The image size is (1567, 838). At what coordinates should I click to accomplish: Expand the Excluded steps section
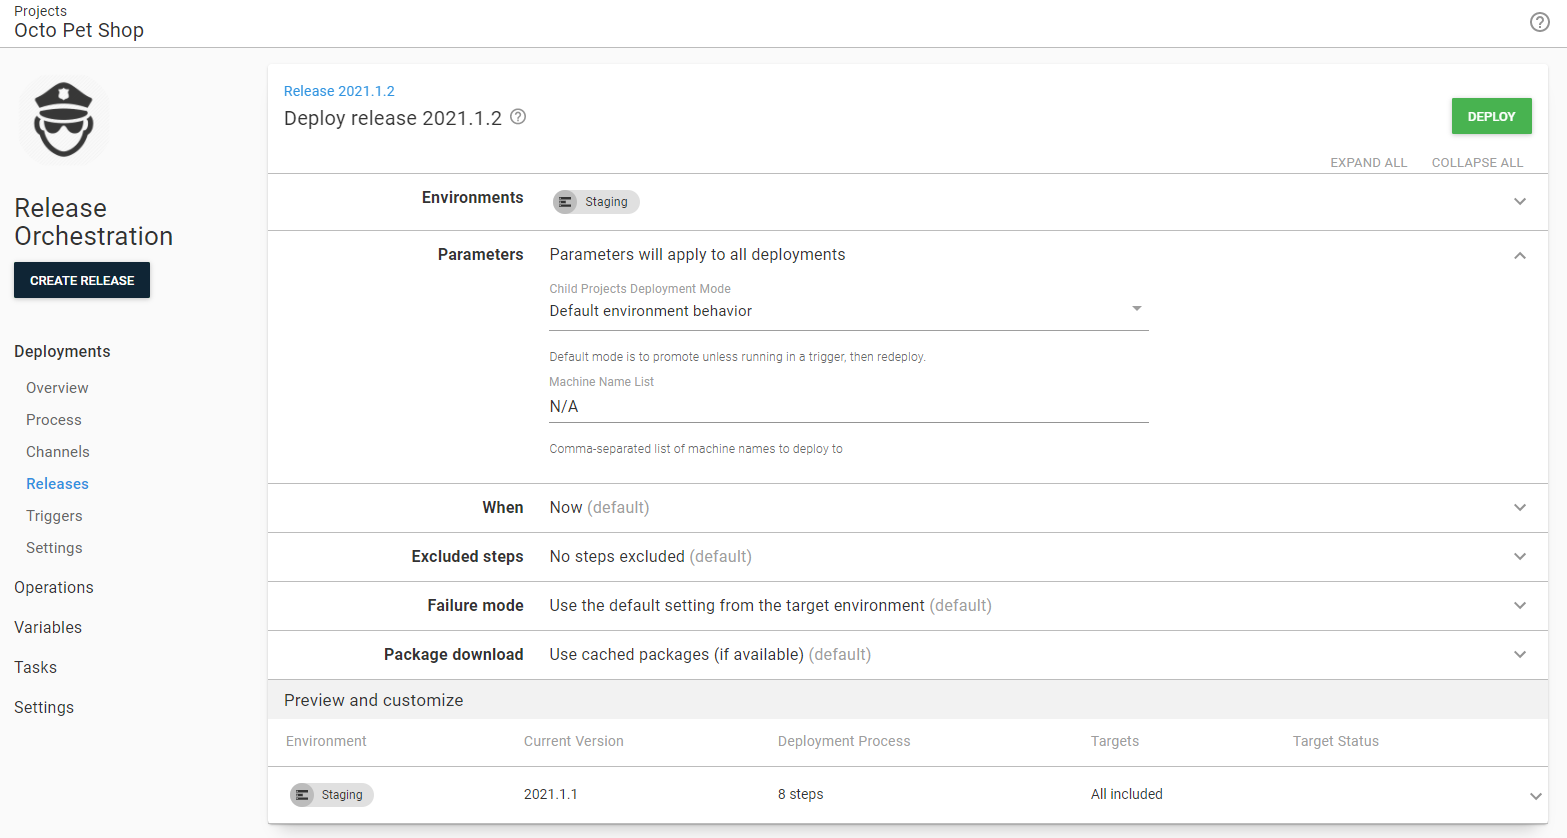pyautogui.click(x=1519, y=557)
